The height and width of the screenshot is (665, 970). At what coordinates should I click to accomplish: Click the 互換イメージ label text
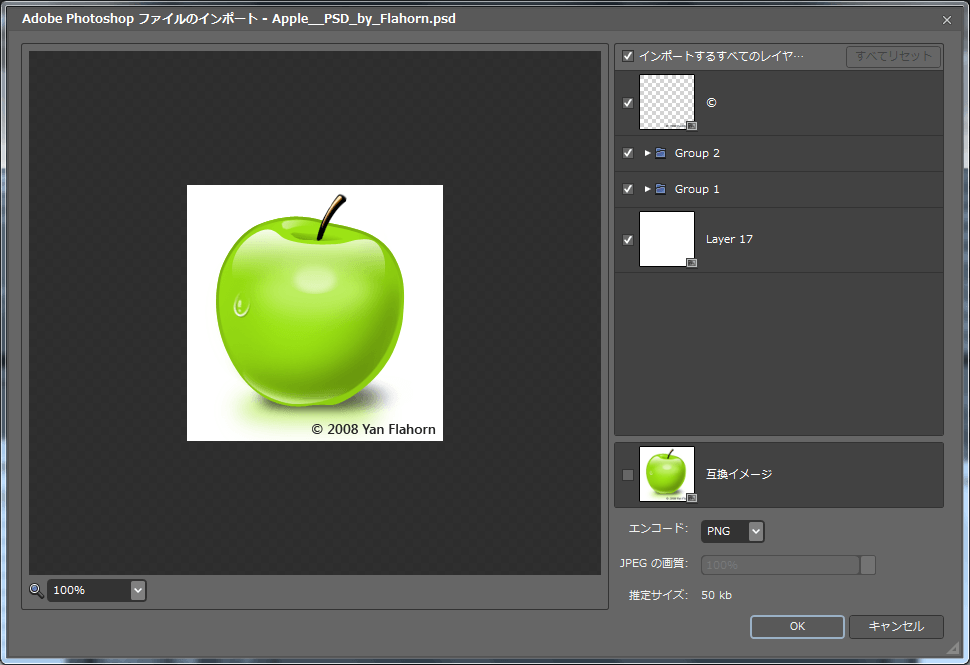click(739, 474)
